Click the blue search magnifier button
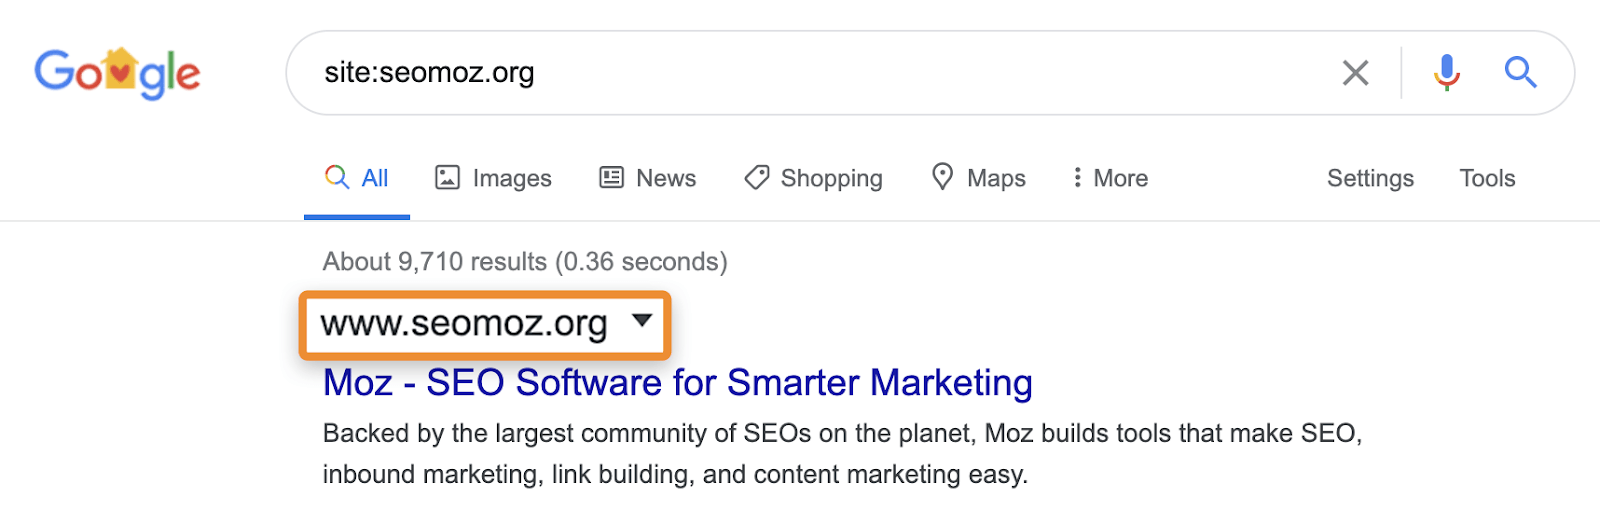 pyautogui.click(x=1520, y=73)
